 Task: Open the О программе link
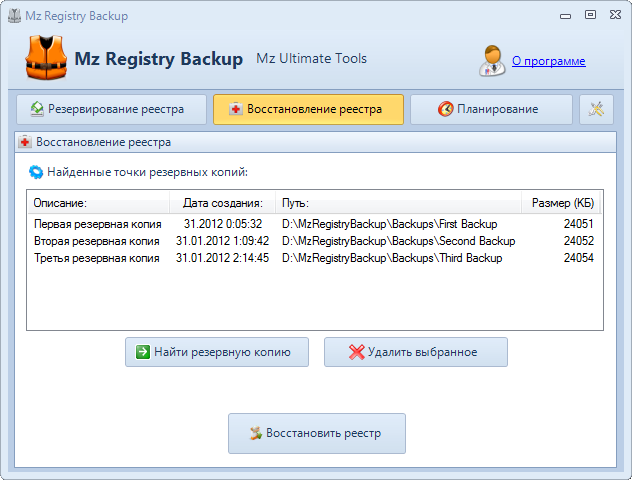click(549, 61)
